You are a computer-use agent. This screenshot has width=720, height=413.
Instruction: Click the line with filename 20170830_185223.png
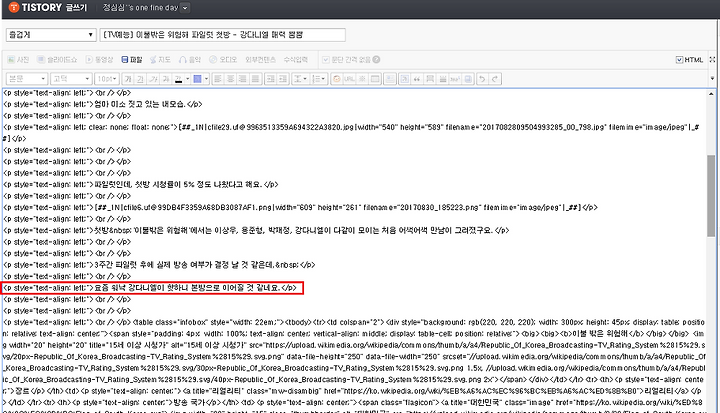pos(300,208)
